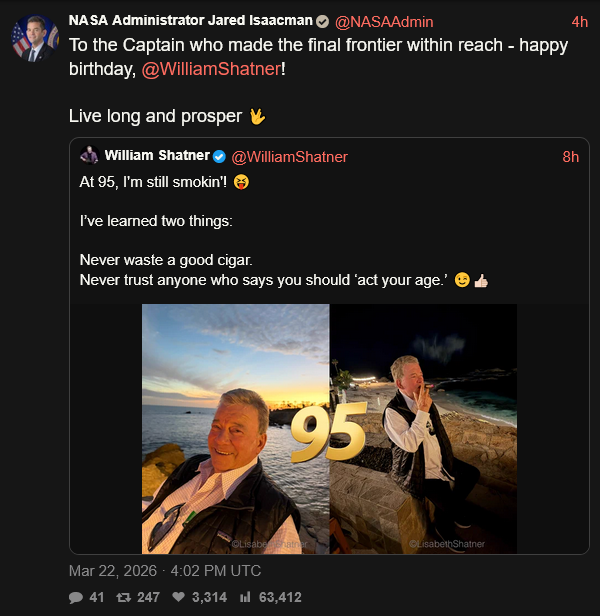Open the quoted tweet's 8h timestamp
Image resolution: width=600 pixels, height=616 pixels.
570,157
